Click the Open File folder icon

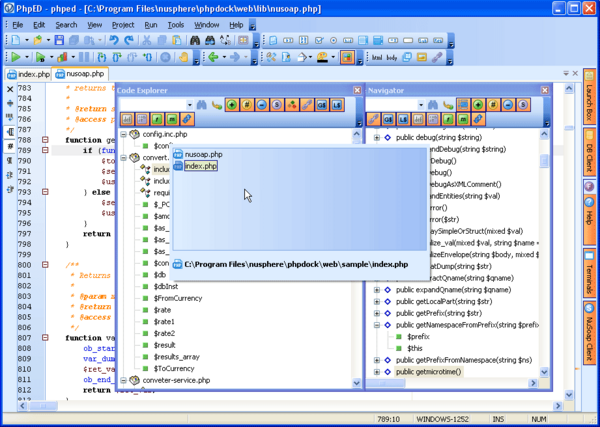tap(38, 40)
